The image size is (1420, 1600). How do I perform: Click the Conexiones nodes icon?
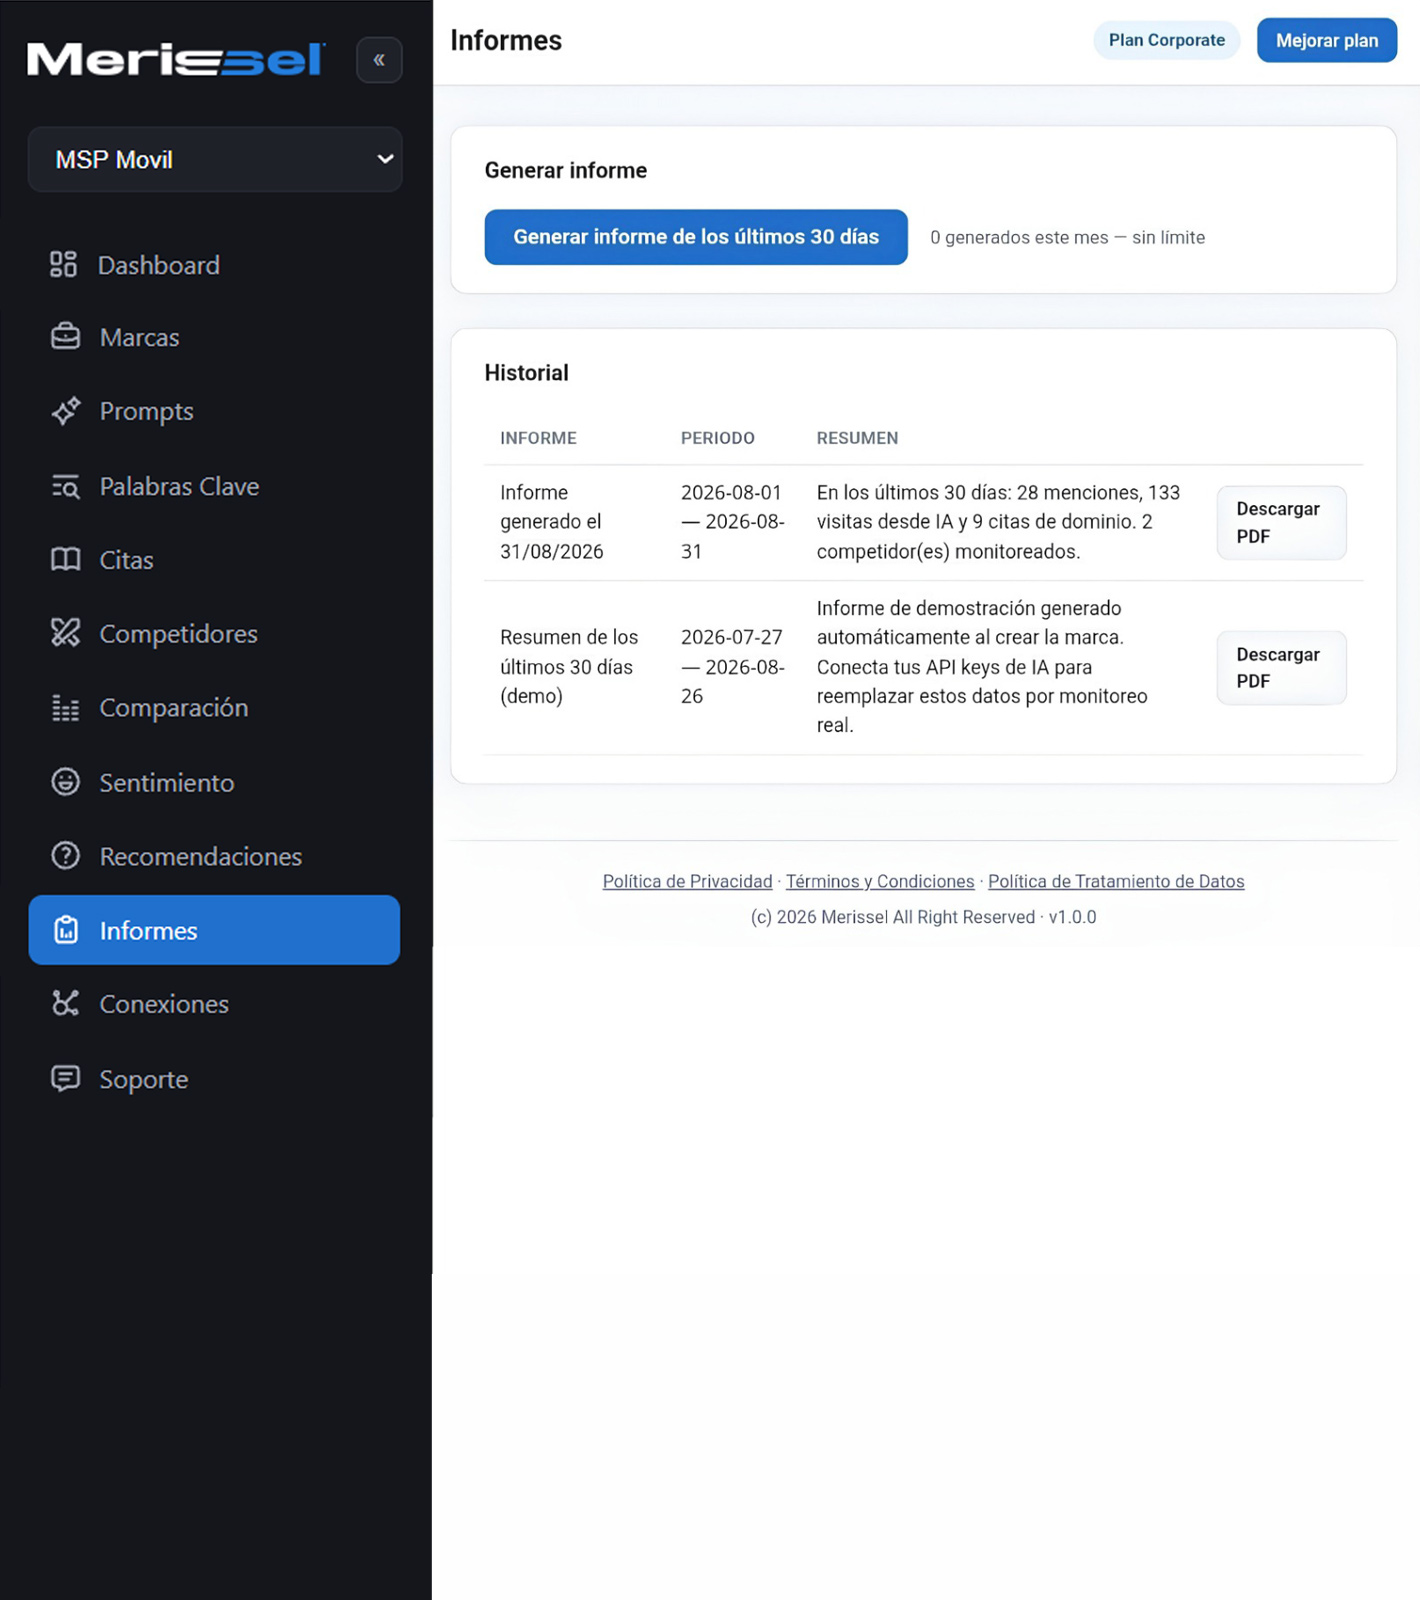(x=66, y=1004)
